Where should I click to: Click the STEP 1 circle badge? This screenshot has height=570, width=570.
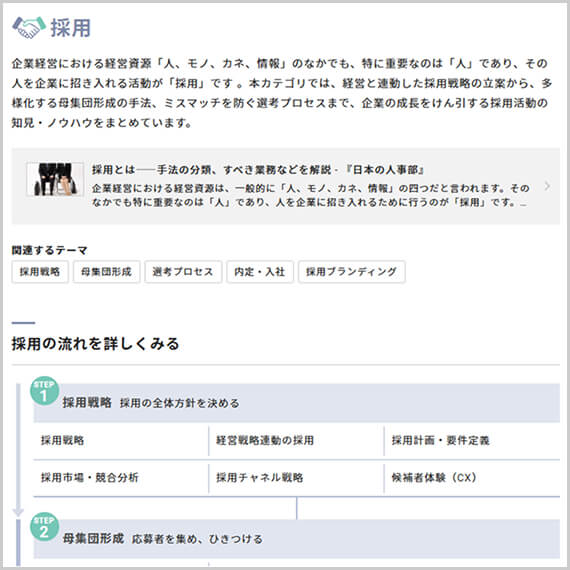44,391
